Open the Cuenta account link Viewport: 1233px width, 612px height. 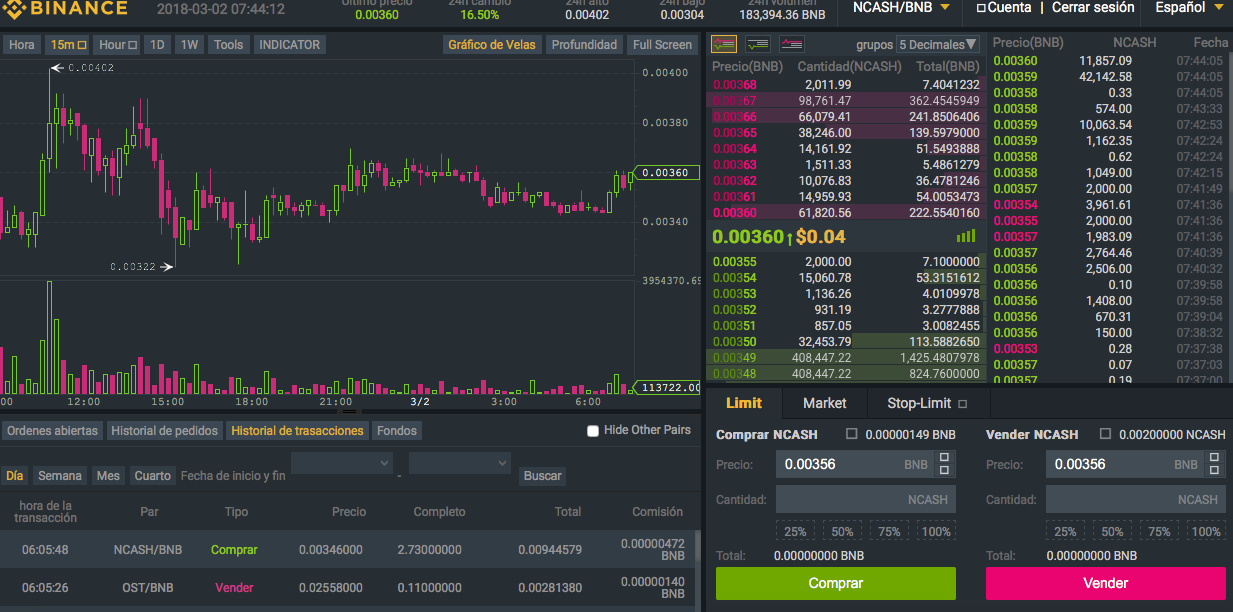tap(1009, 7)
